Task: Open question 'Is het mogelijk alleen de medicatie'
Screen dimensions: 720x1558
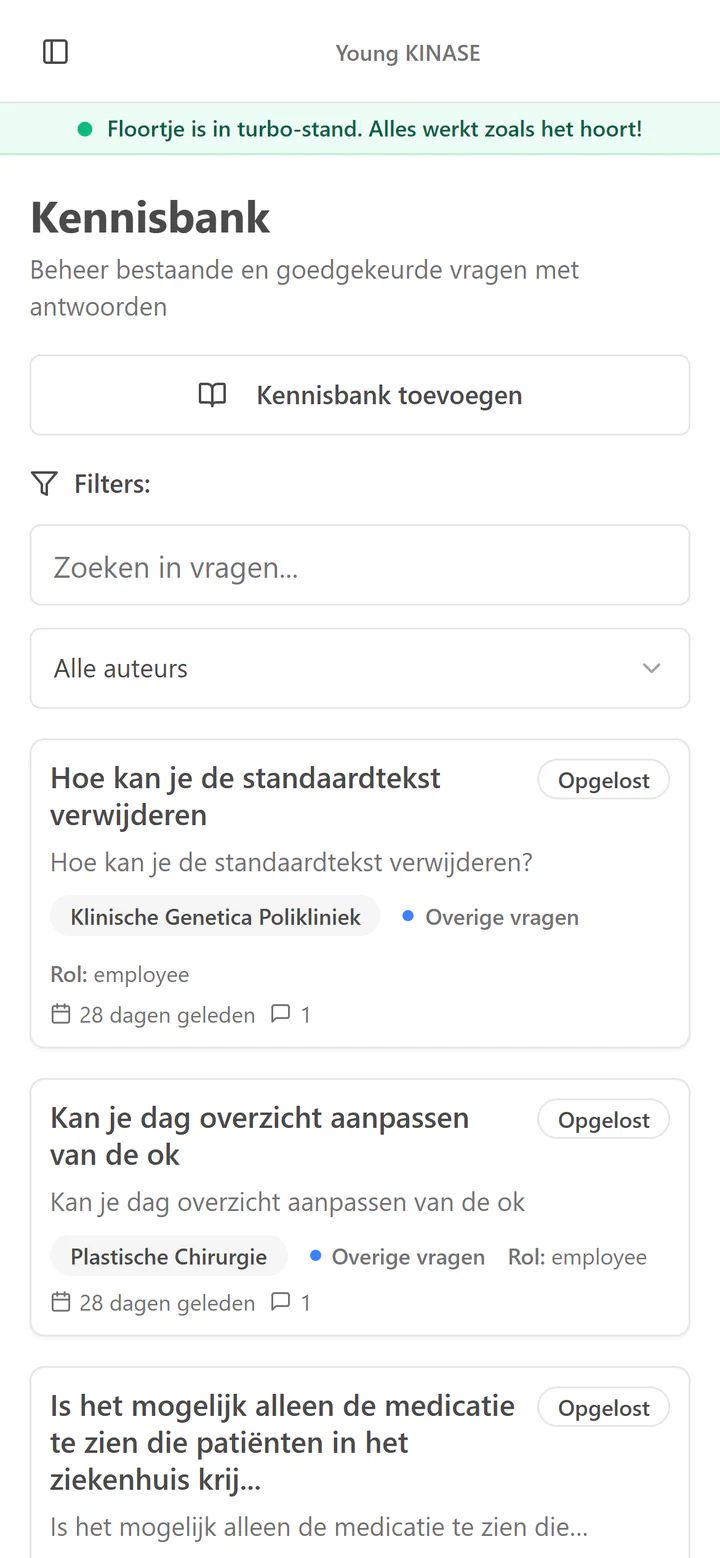Action: tap(282, 1442)
